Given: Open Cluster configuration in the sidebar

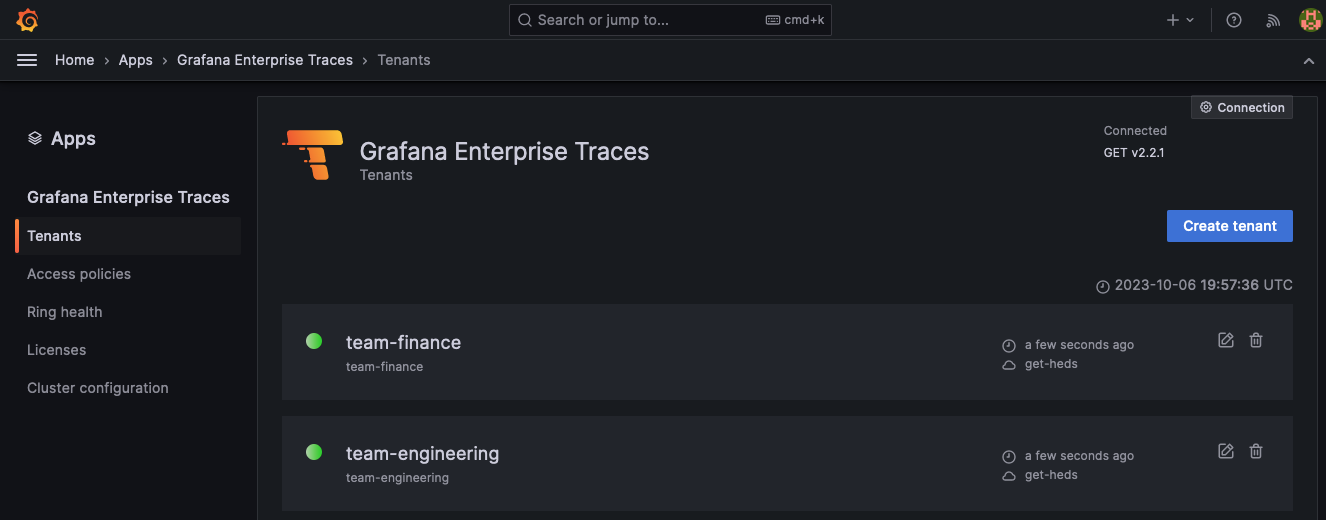Looking at the screenshot, I should pos(98,388).
